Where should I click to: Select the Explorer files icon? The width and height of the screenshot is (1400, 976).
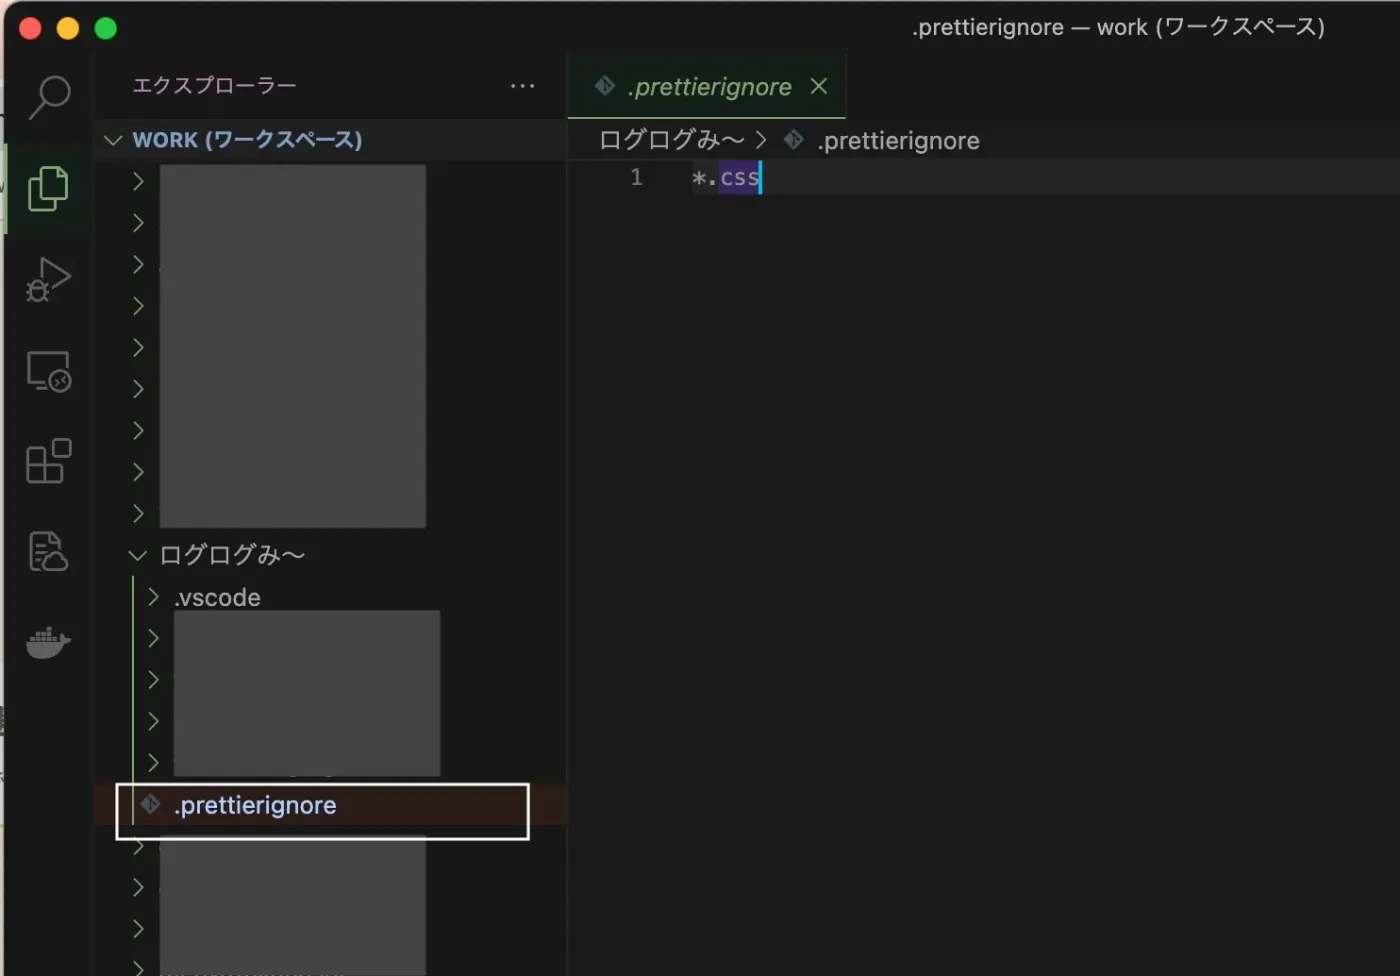48,188
